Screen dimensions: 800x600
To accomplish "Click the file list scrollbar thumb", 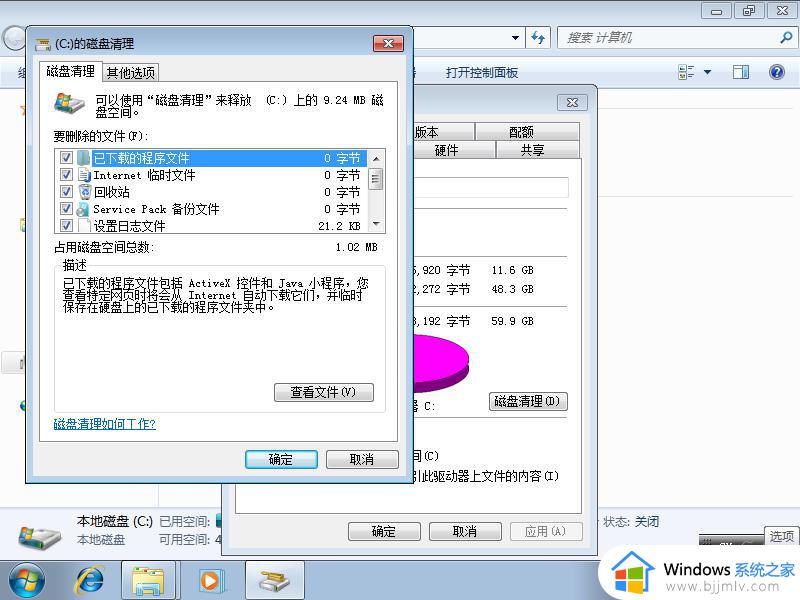I will pos(376,179).
